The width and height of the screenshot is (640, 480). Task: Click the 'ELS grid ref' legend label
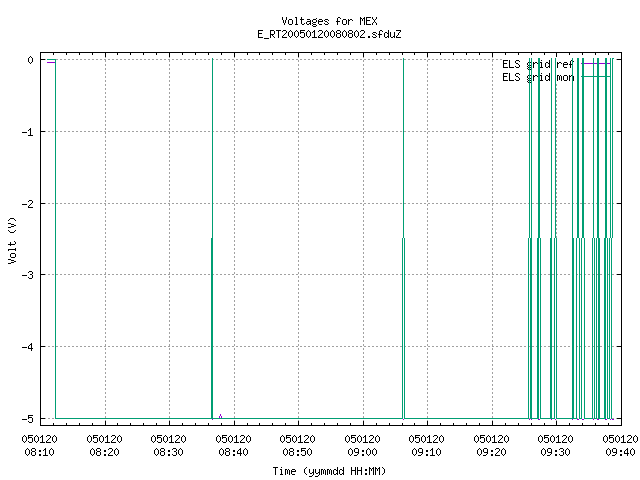(x=538, y=64)
